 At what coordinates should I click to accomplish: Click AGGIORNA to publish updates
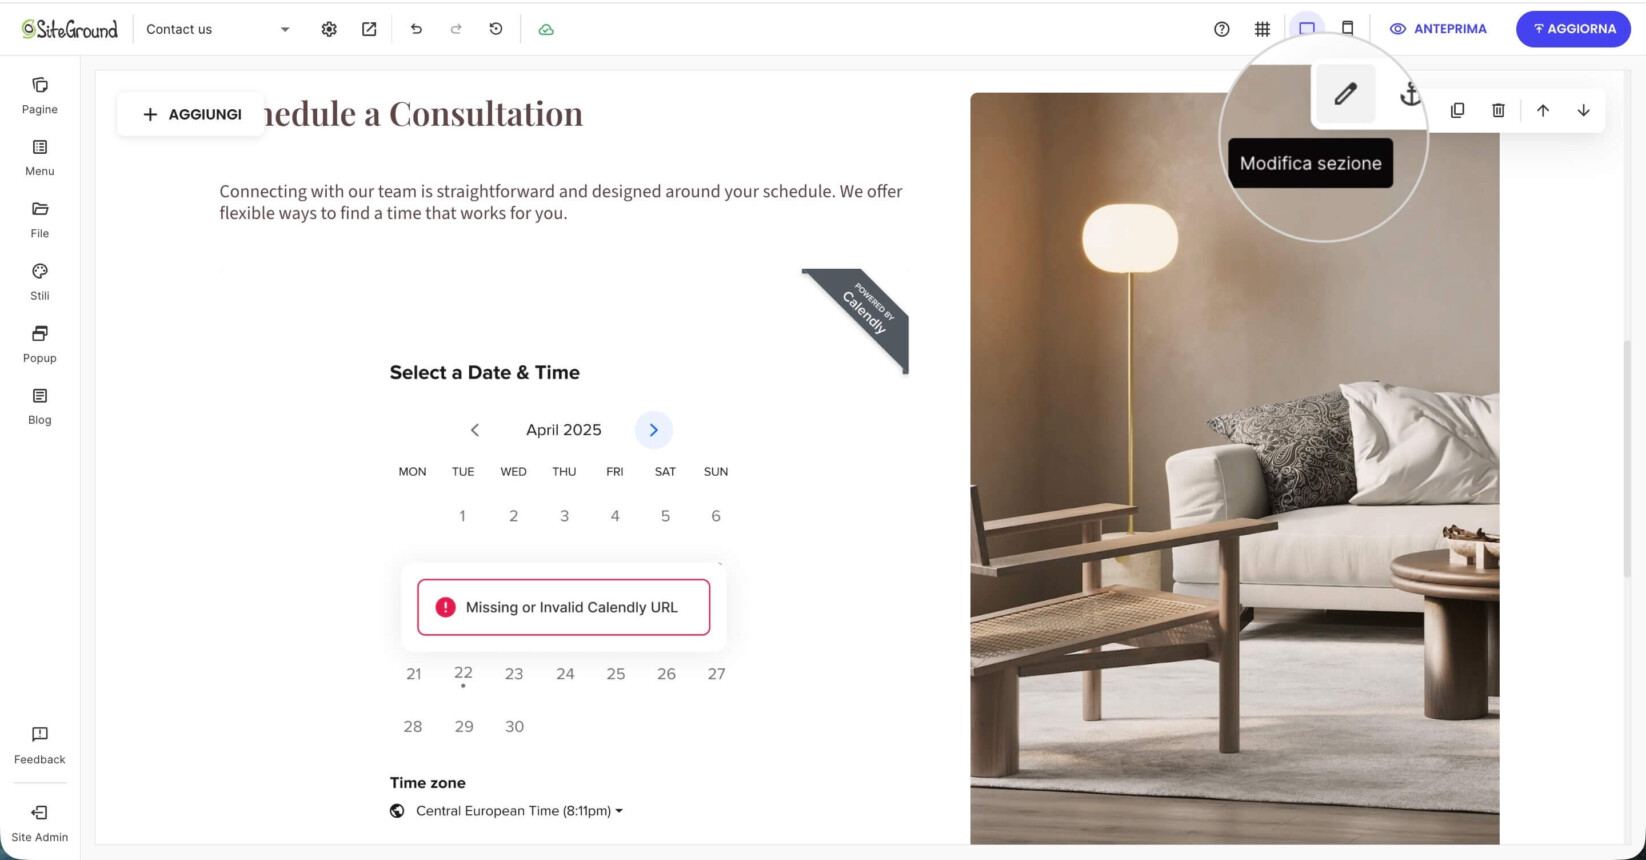coord(1573,29)
